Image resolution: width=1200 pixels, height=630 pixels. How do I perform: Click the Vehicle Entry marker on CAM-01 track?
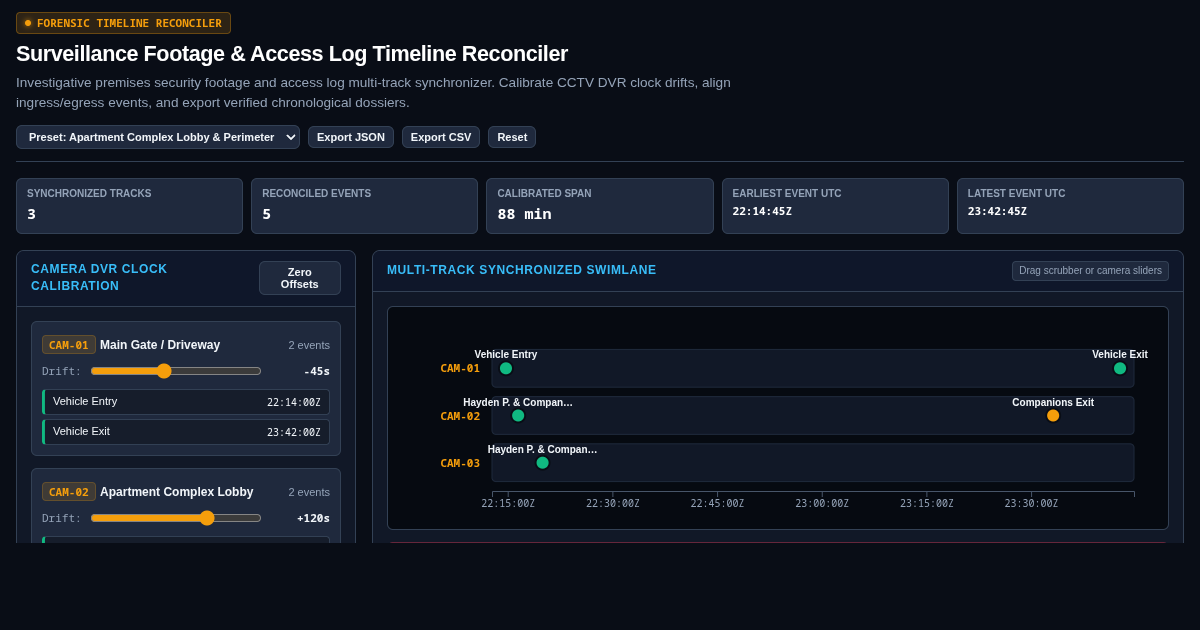pyautogui.click(x=506, y=368)
